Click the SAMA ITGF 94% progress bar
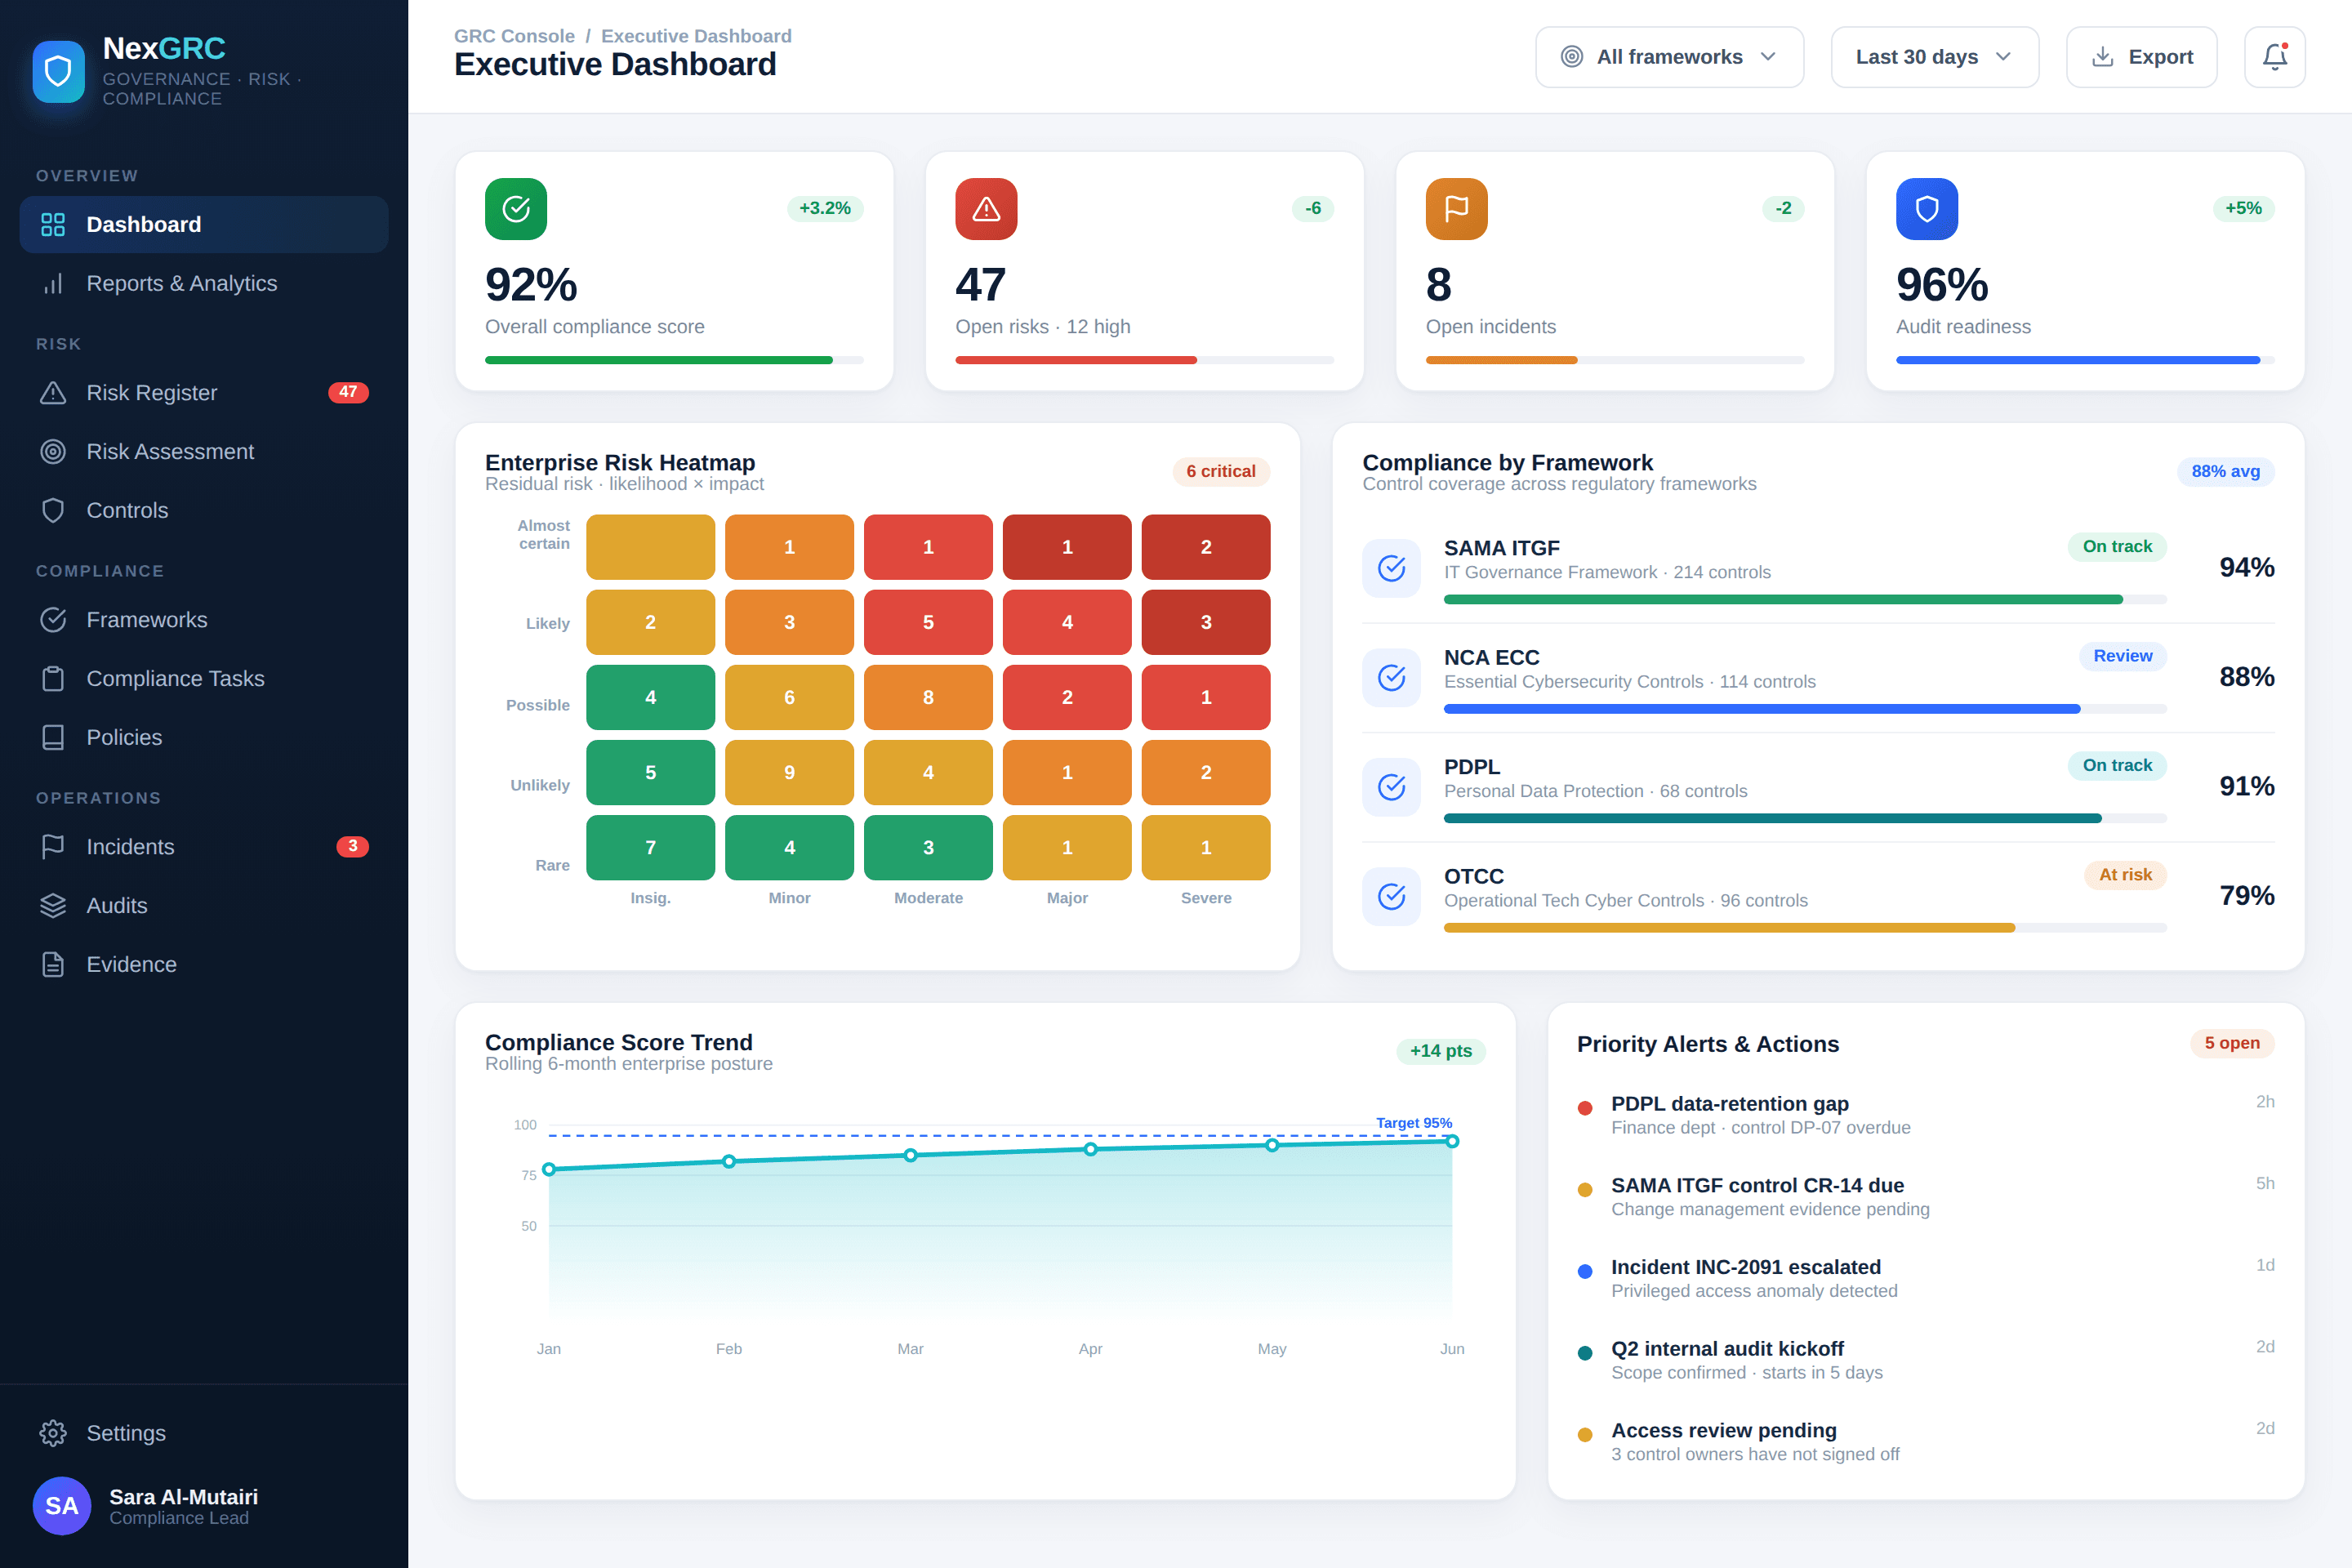 click(x=1804, y=600)
